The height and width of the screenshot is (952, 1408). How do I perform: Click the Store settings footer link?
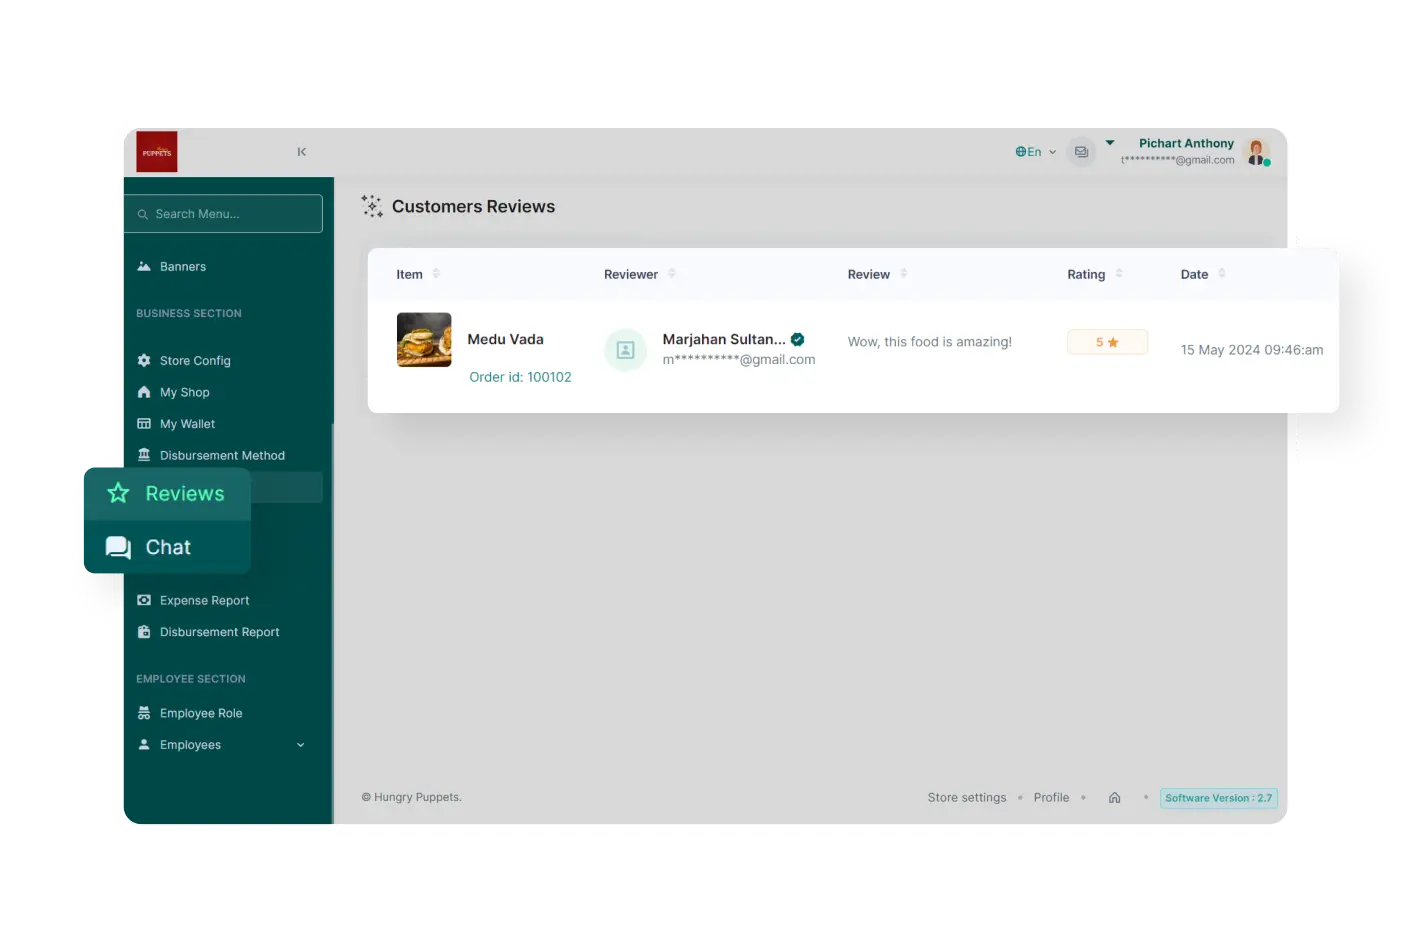(x=966, y=798)
